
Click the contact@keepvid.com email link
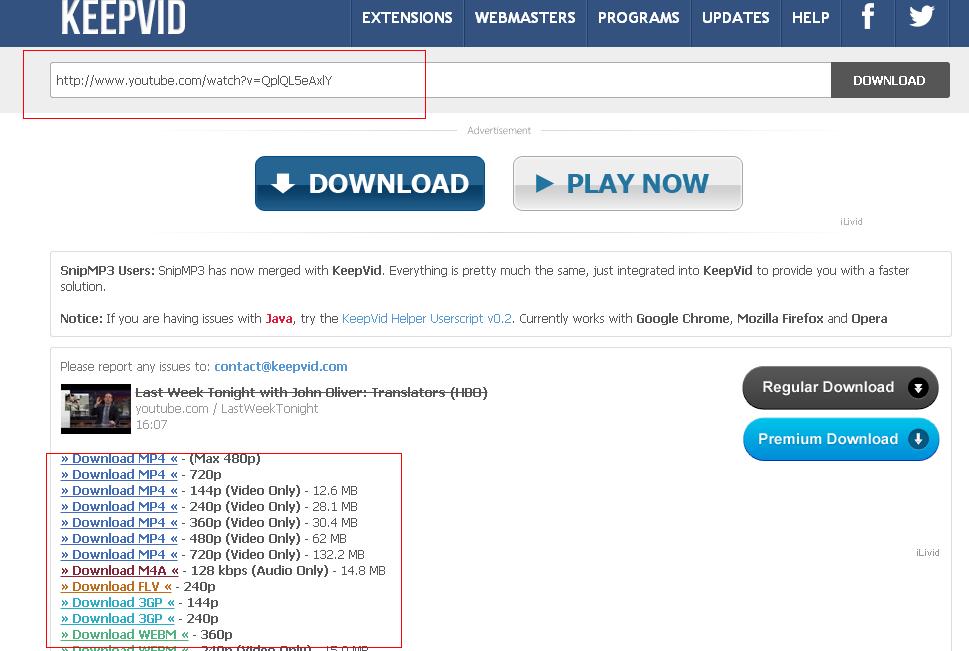coord(281,367)
